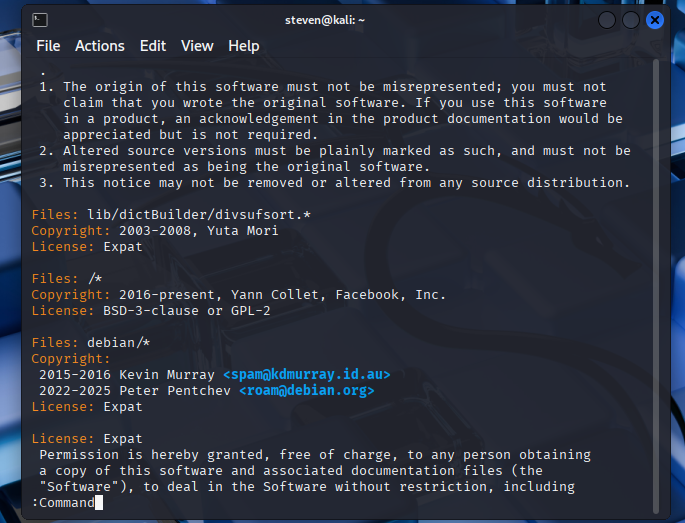Click the lib/dictBuilder/divsufsort.* file path text
This screenshot has width=685, height=523.
pos(186,214)
